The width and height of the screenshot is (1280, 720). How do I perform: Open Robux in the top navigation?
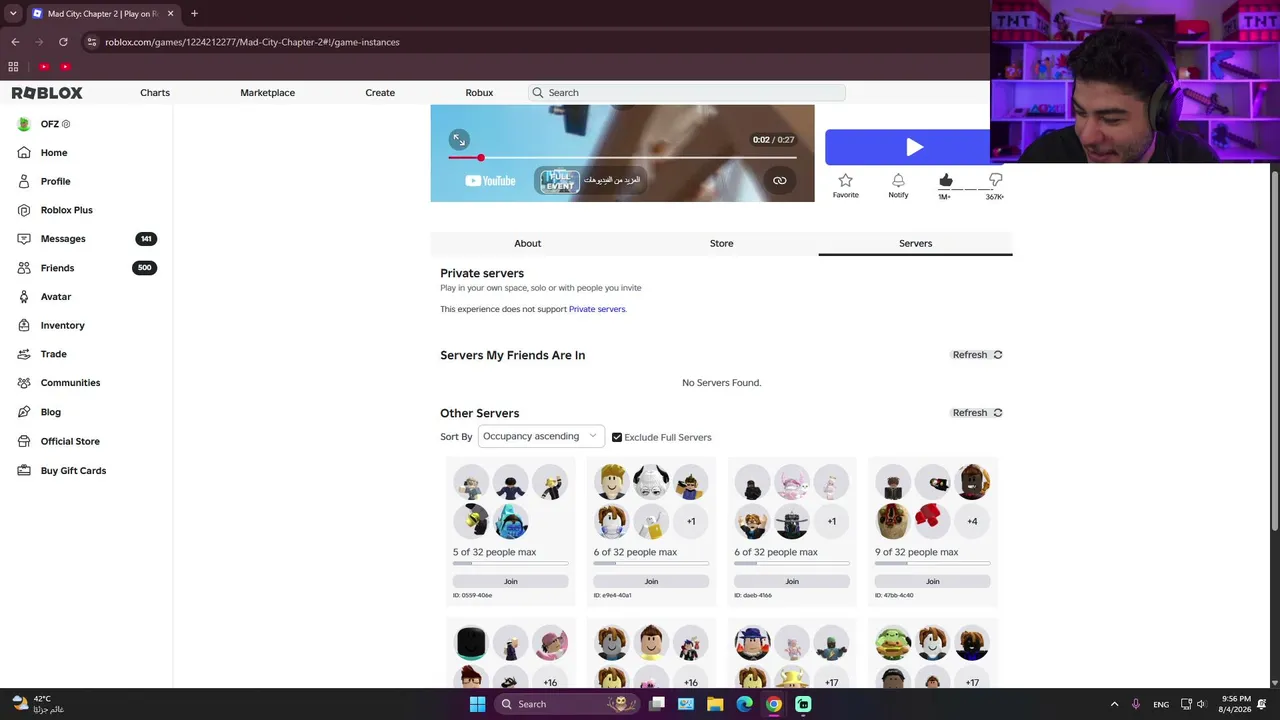pos(479,93)
